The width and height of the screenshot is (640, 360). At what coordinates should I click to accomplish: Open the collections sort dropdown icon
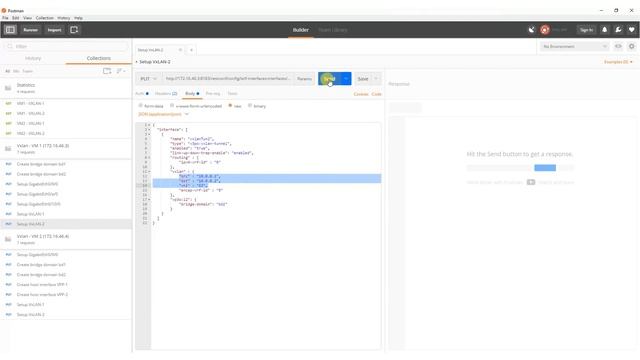(121, 71)
